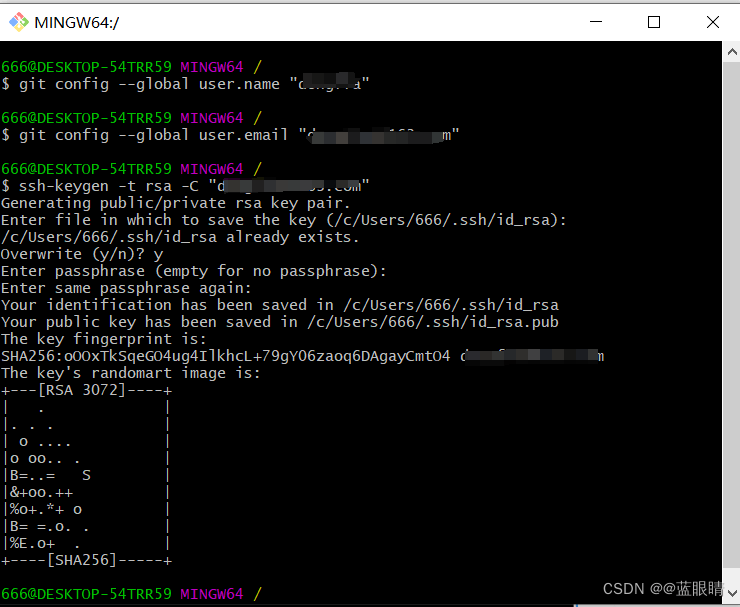Screen dimensions: 740x607
Task: Click '/c/Users/666/.ssh/id_rsa already exists.' line
Action: (180, 237)
